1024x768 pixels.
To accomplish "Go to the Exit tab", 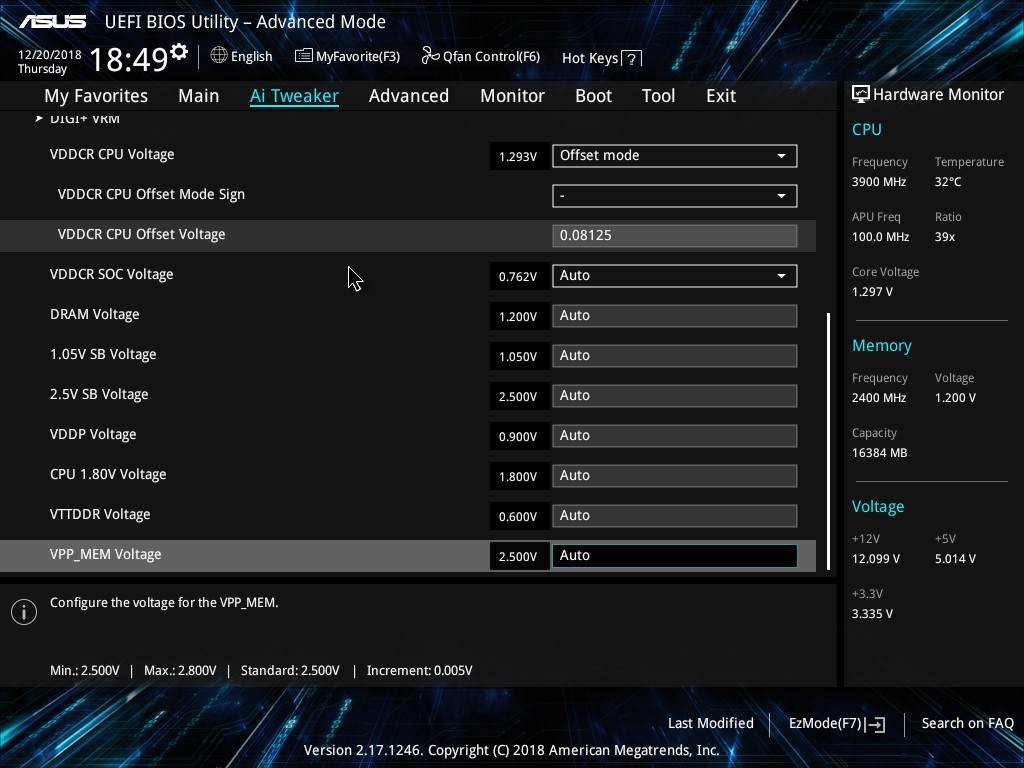I will 721,96.
